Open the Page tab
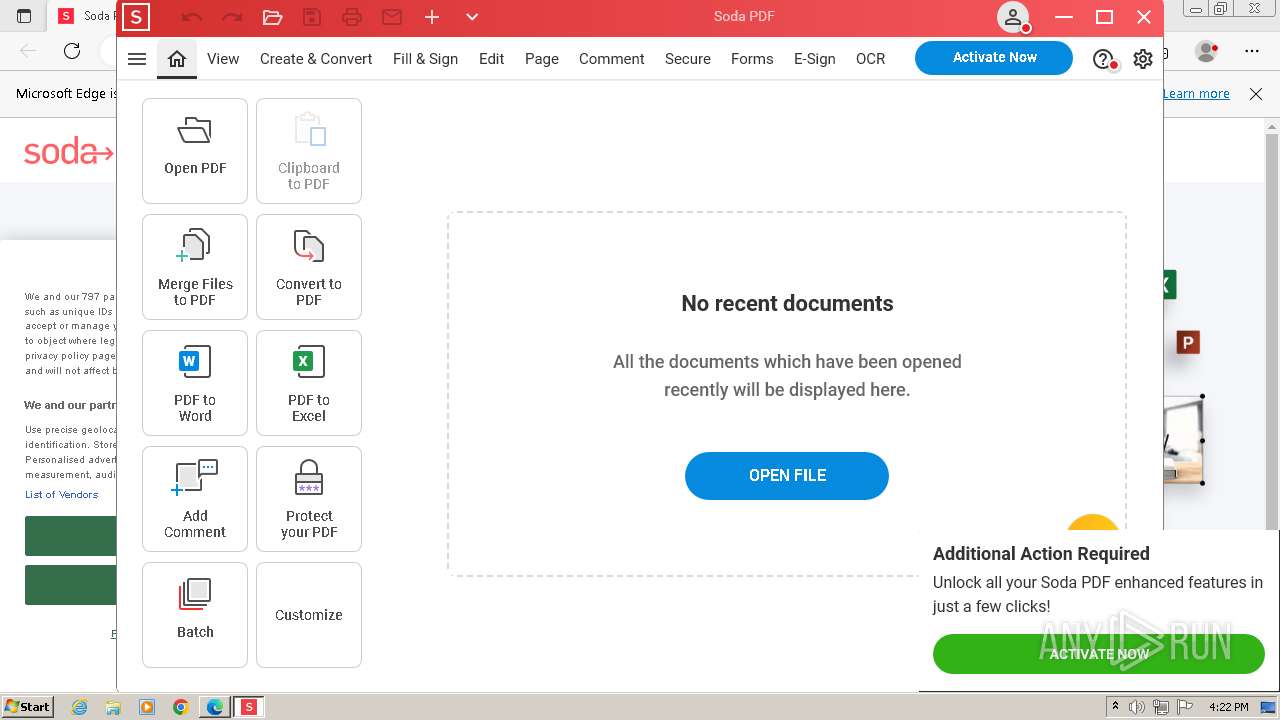Viewport: 1280px width, 720px height. click(542, 59)
